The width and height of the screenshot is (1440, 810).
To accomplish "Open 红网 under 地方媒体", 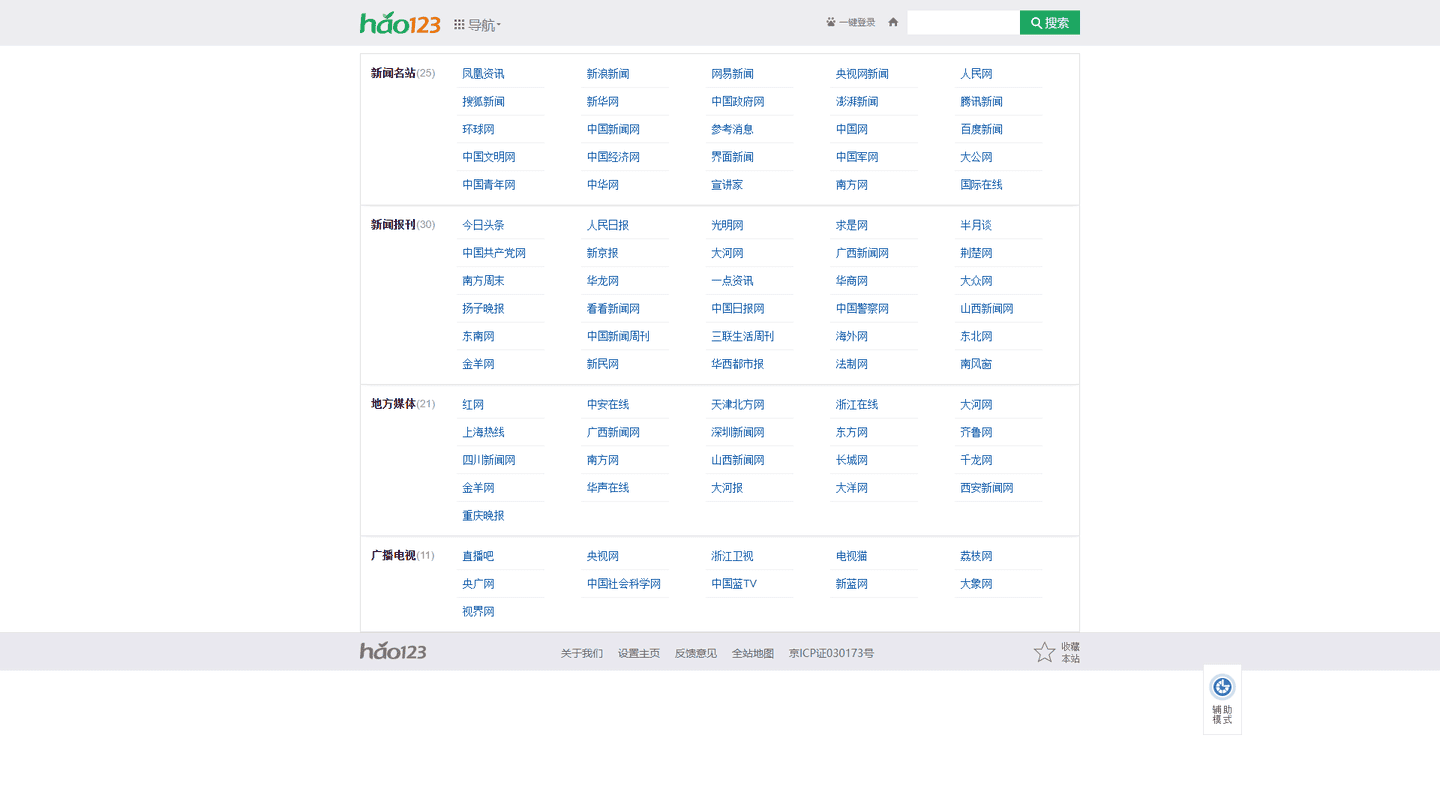I will 473,405.
